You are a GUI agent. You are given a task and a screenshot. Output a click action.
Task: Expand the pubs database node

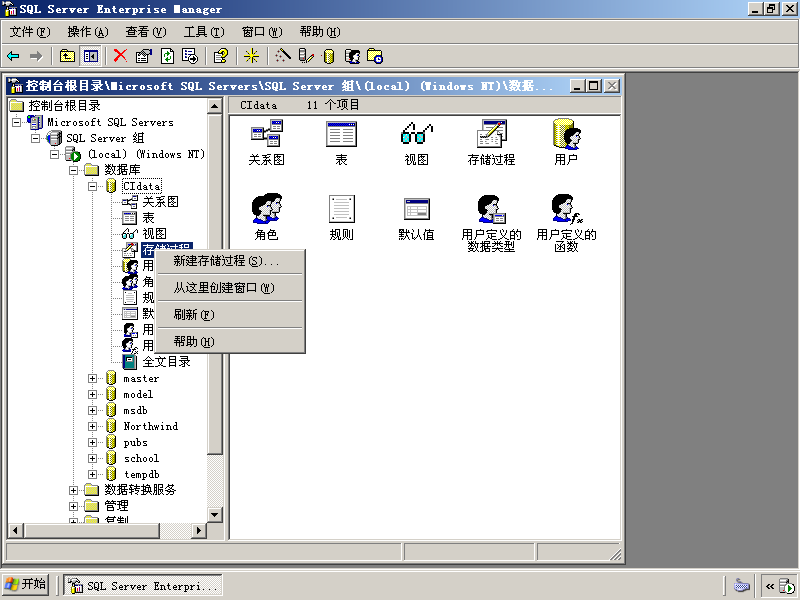pos(92,443)
